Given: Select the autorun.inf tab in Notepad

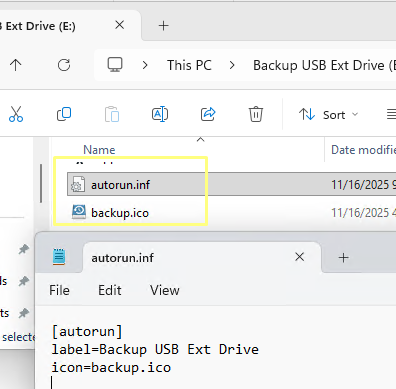Looking at the screenshot, I should 202,257.
